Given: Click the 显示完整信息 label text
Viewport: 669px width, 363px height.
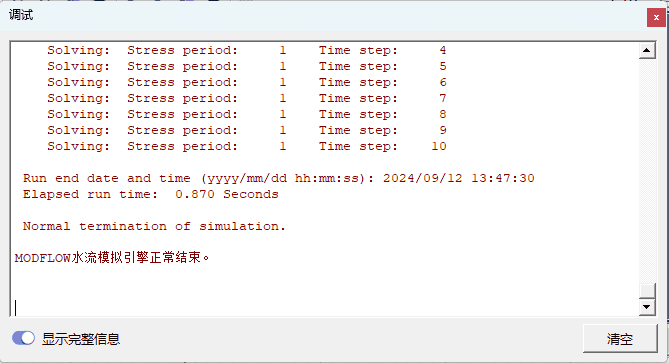Looking at the screenshot, I should [81, 339].
